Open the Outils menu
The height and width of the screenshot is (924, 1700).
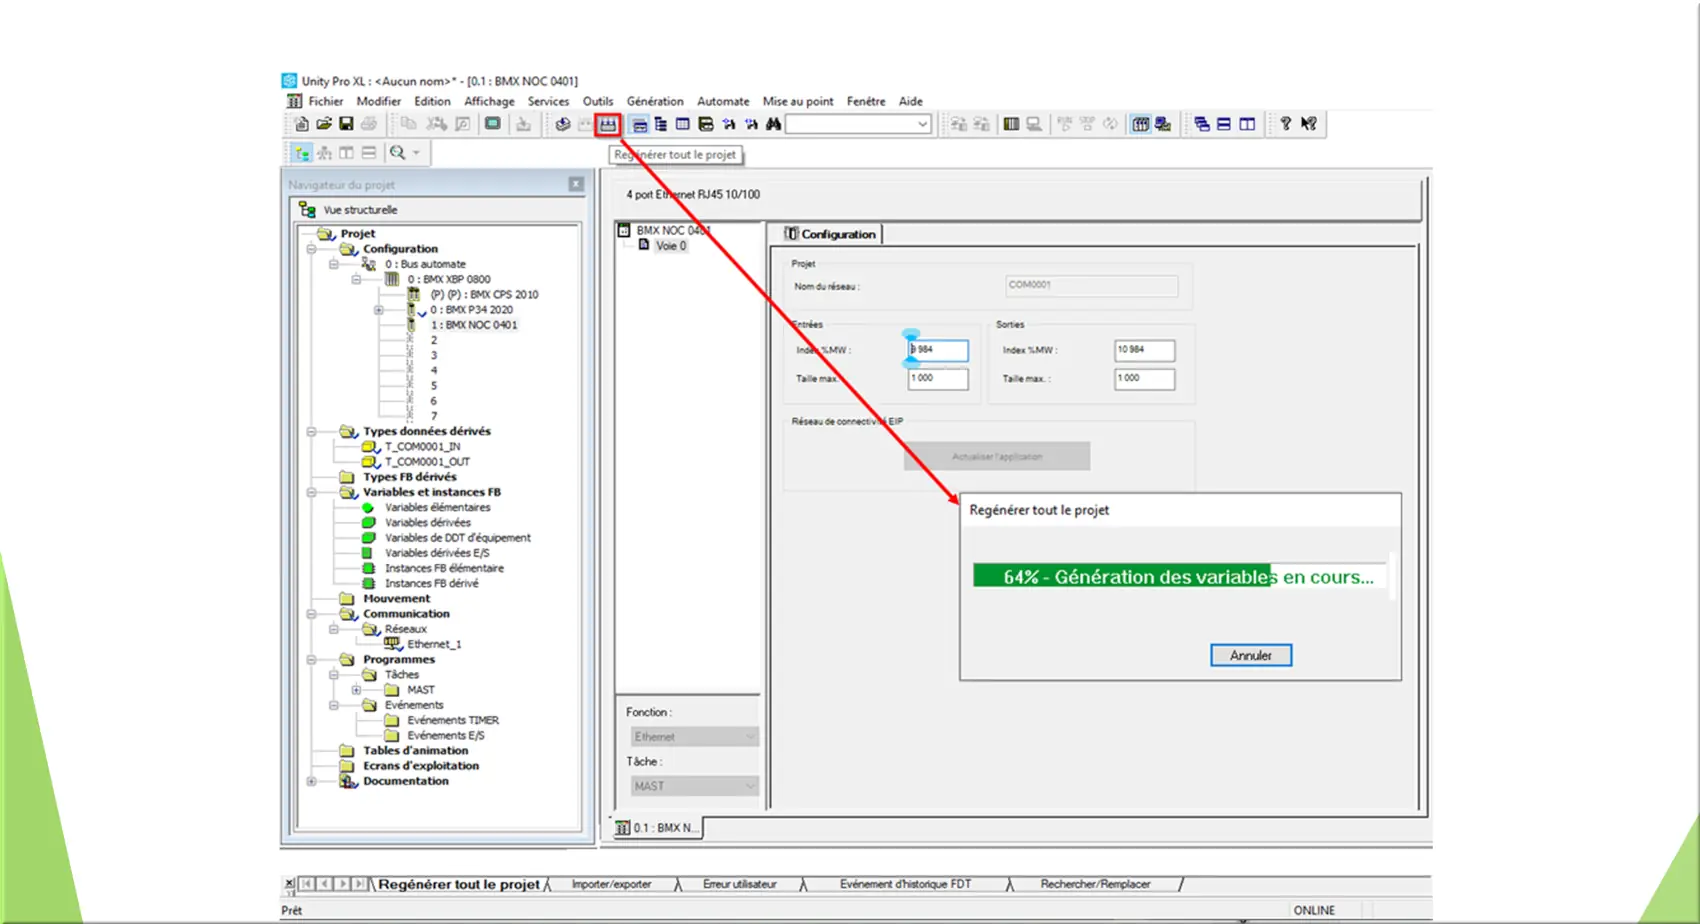coord(598,101)
